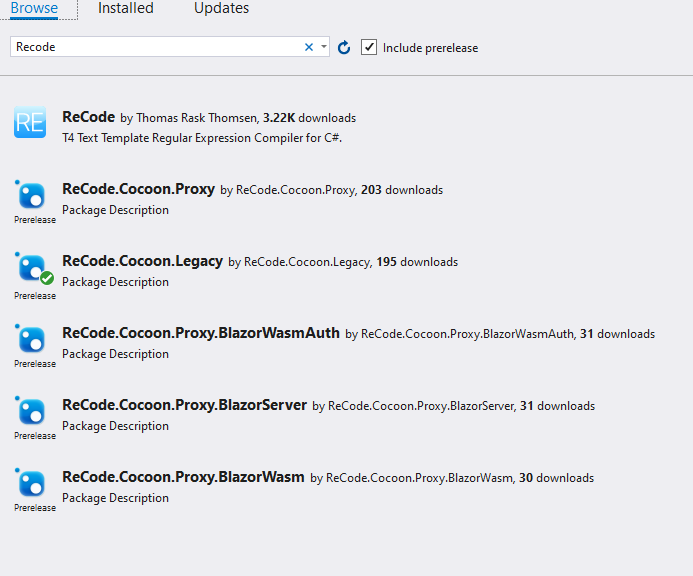Click Prerelease label under BlazorServer icon

pos(35,436)
